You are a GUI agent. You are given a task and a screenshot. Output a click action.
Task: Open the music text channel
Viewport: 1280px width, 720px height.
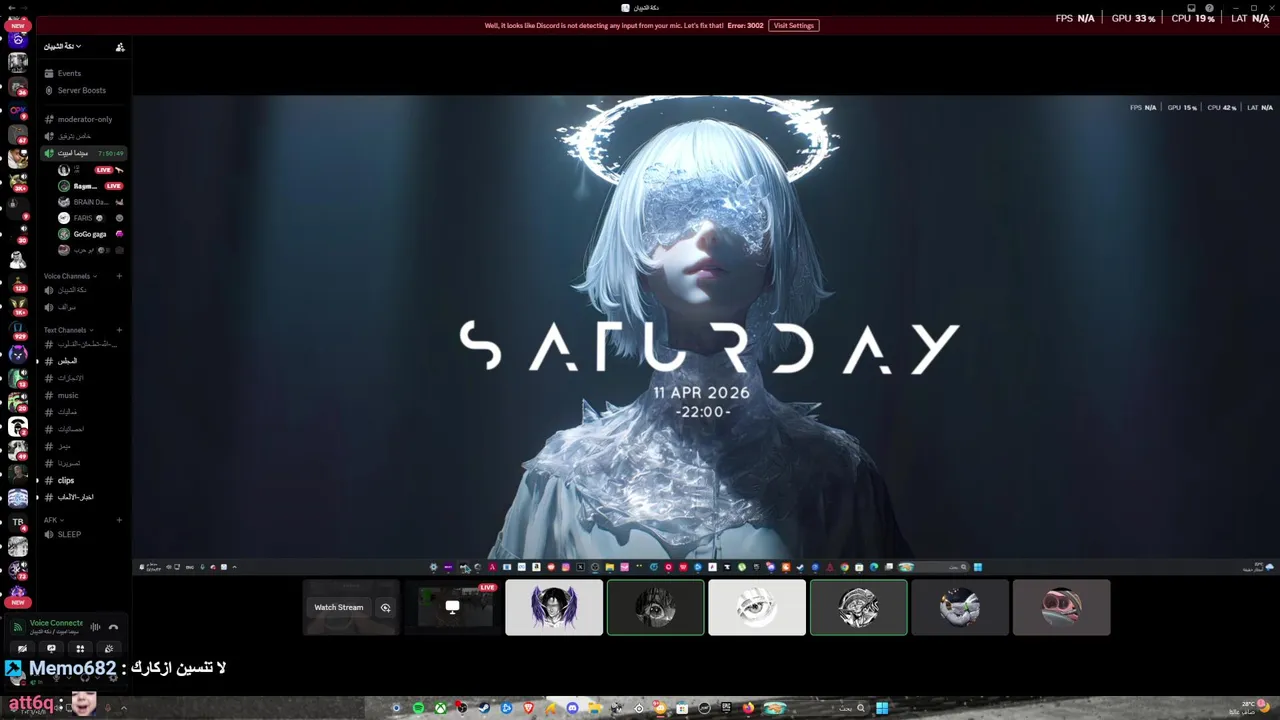(x=84, y=395)
